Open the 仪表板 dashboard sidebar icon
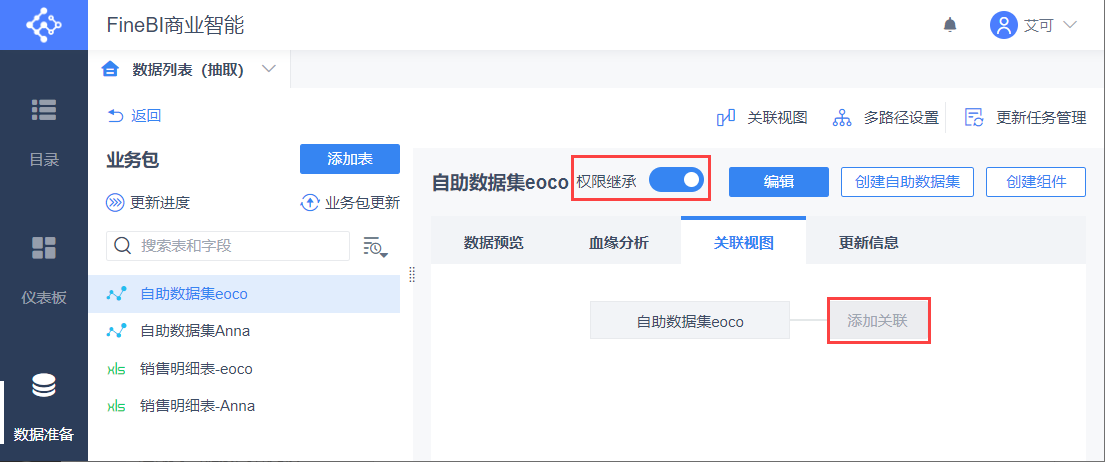The width and height of the screenshot is (1105, 462). click(43, 248)
